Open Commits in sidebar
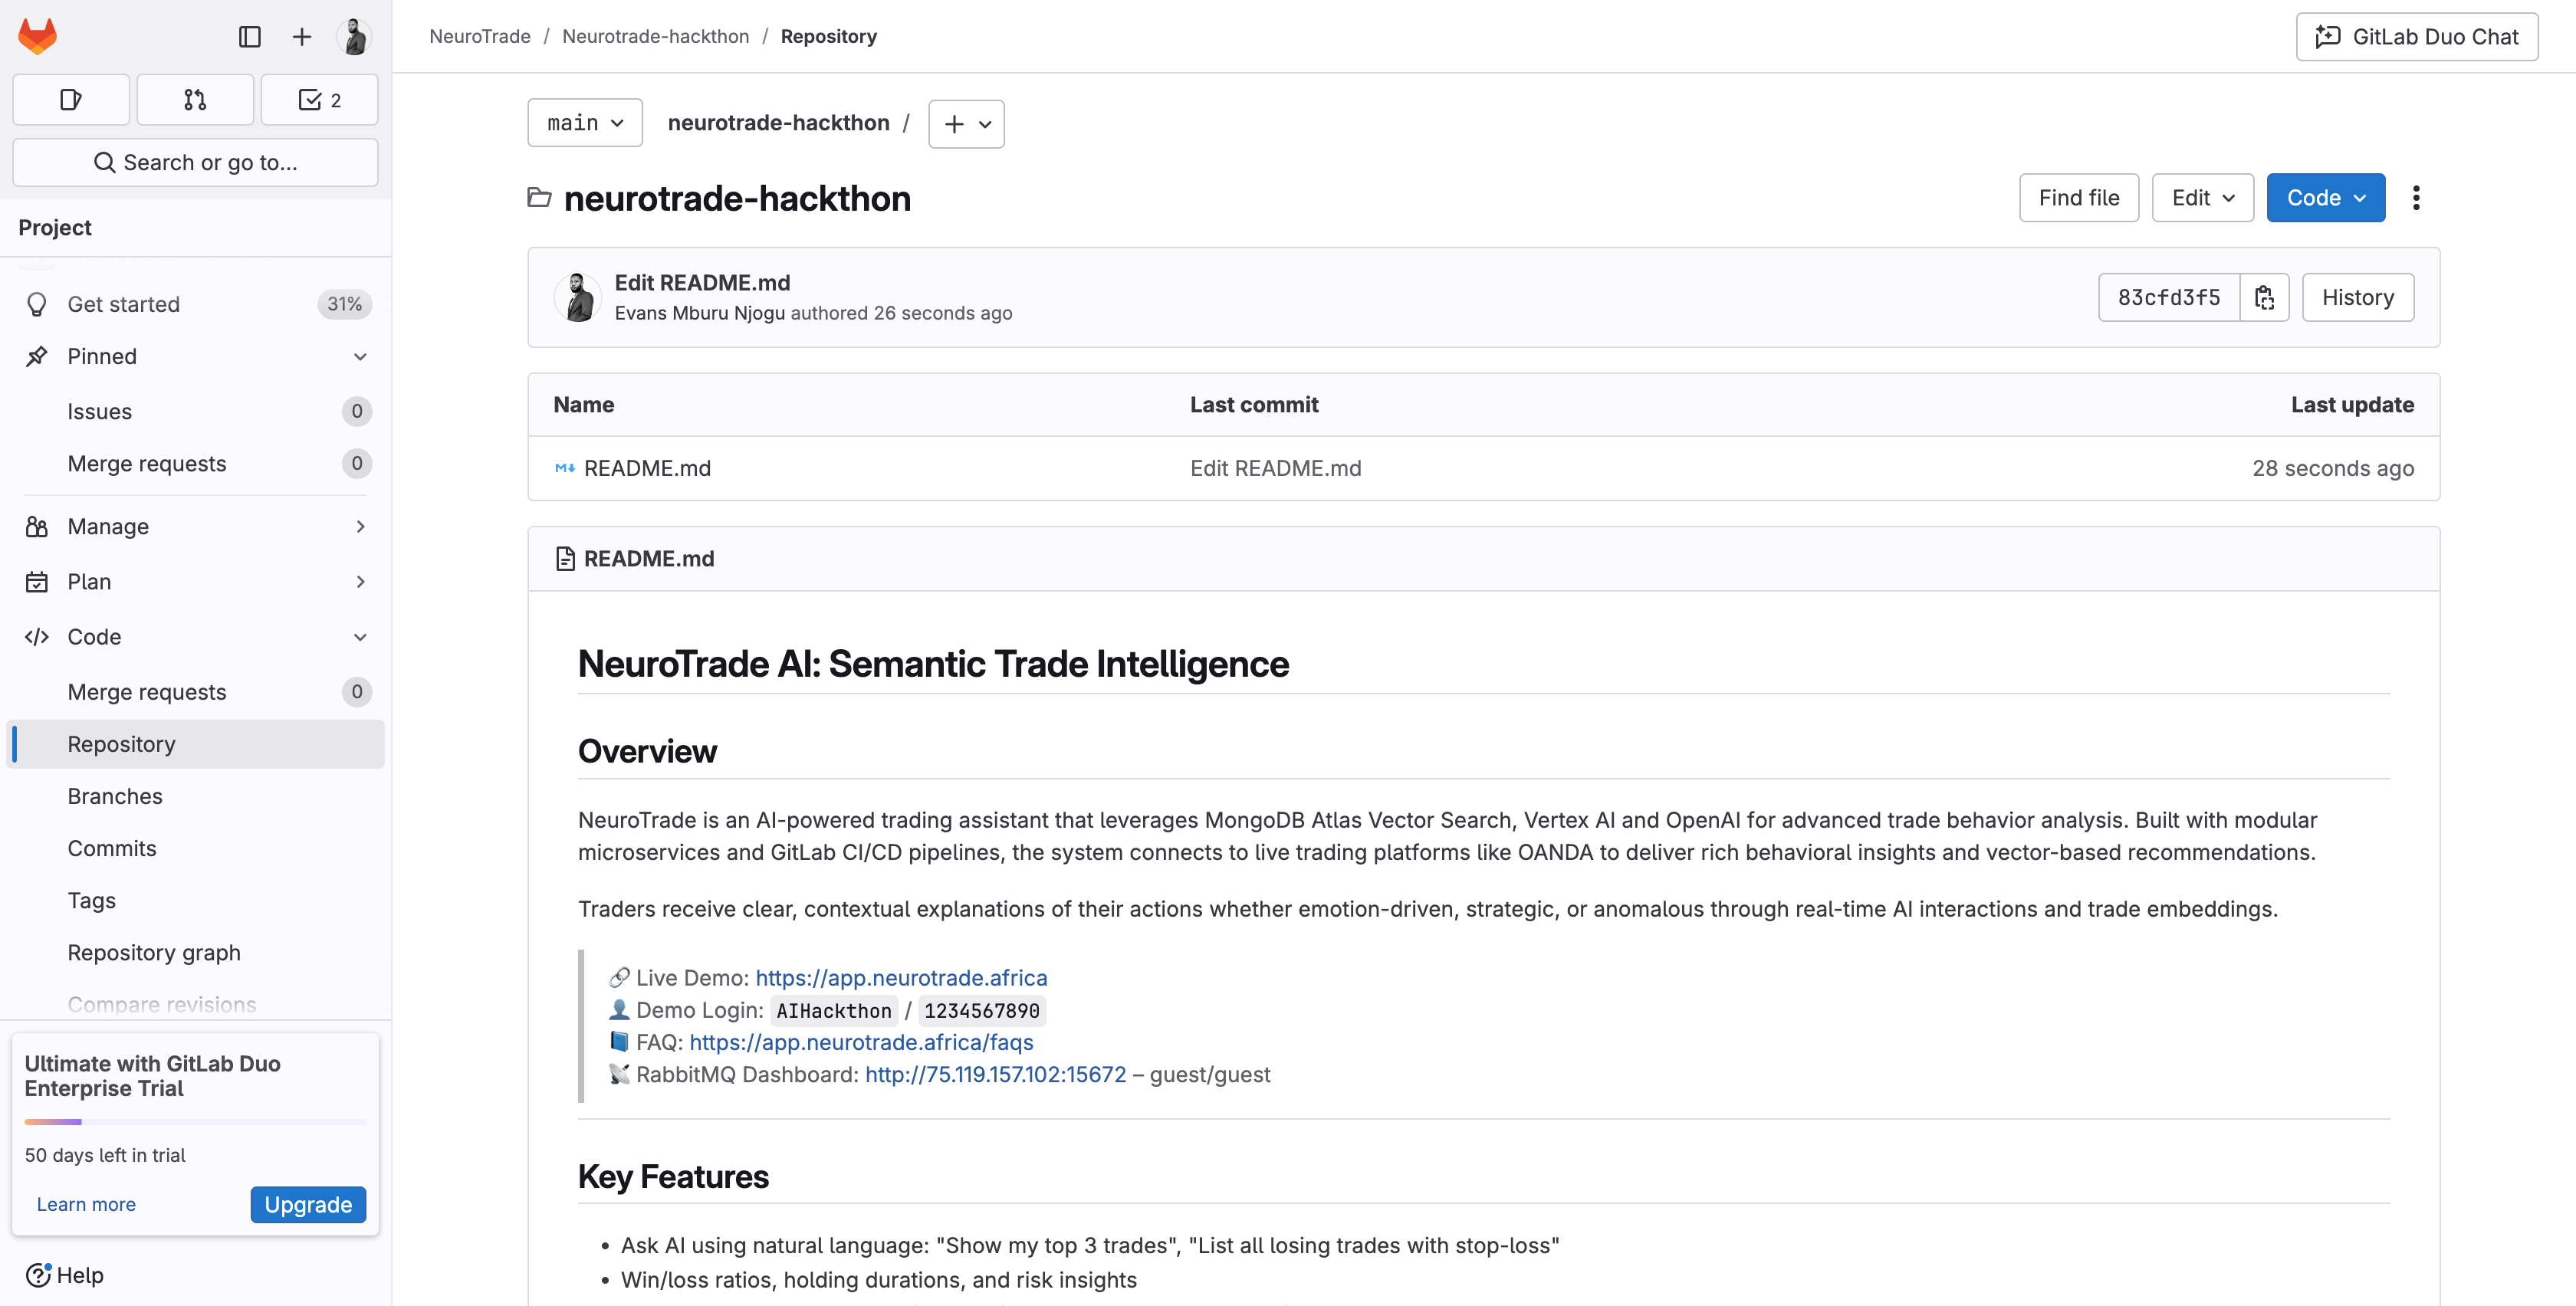Image resolution: width=2576 pixels, height=1306 pixels. coord(112,848)
